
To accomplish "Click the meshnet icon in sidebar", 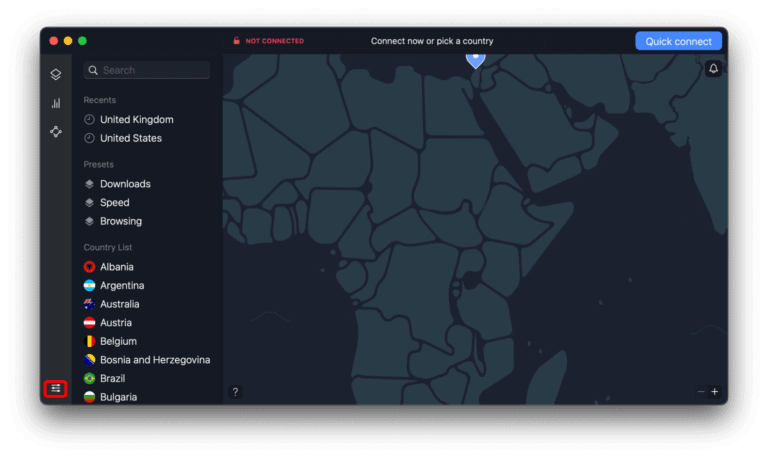I will 56,131.
